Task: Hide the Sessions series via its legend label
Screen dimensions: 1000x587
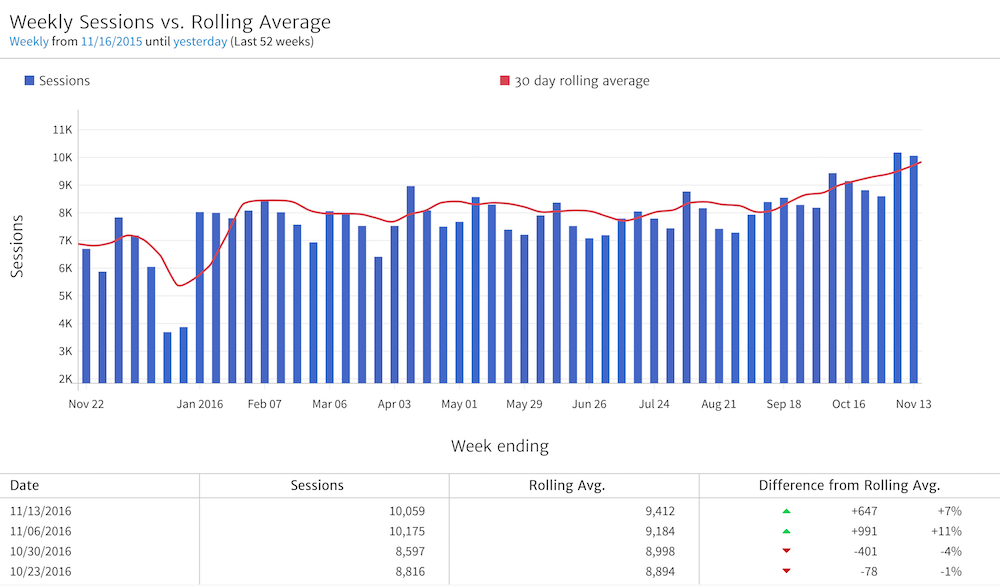Action: pyautogui.click(x=64, y=81)
